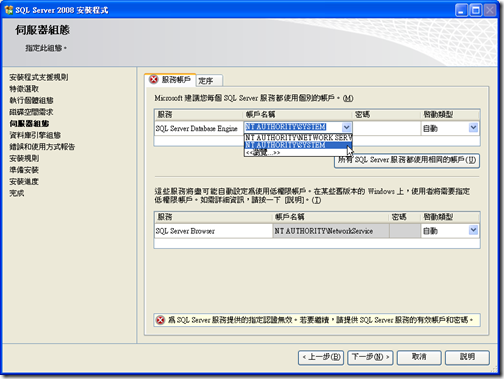504x379 pixels.
Task: Click the SQL Server Browser service cell
Action: pyautogui.click(x=213, y=231)
